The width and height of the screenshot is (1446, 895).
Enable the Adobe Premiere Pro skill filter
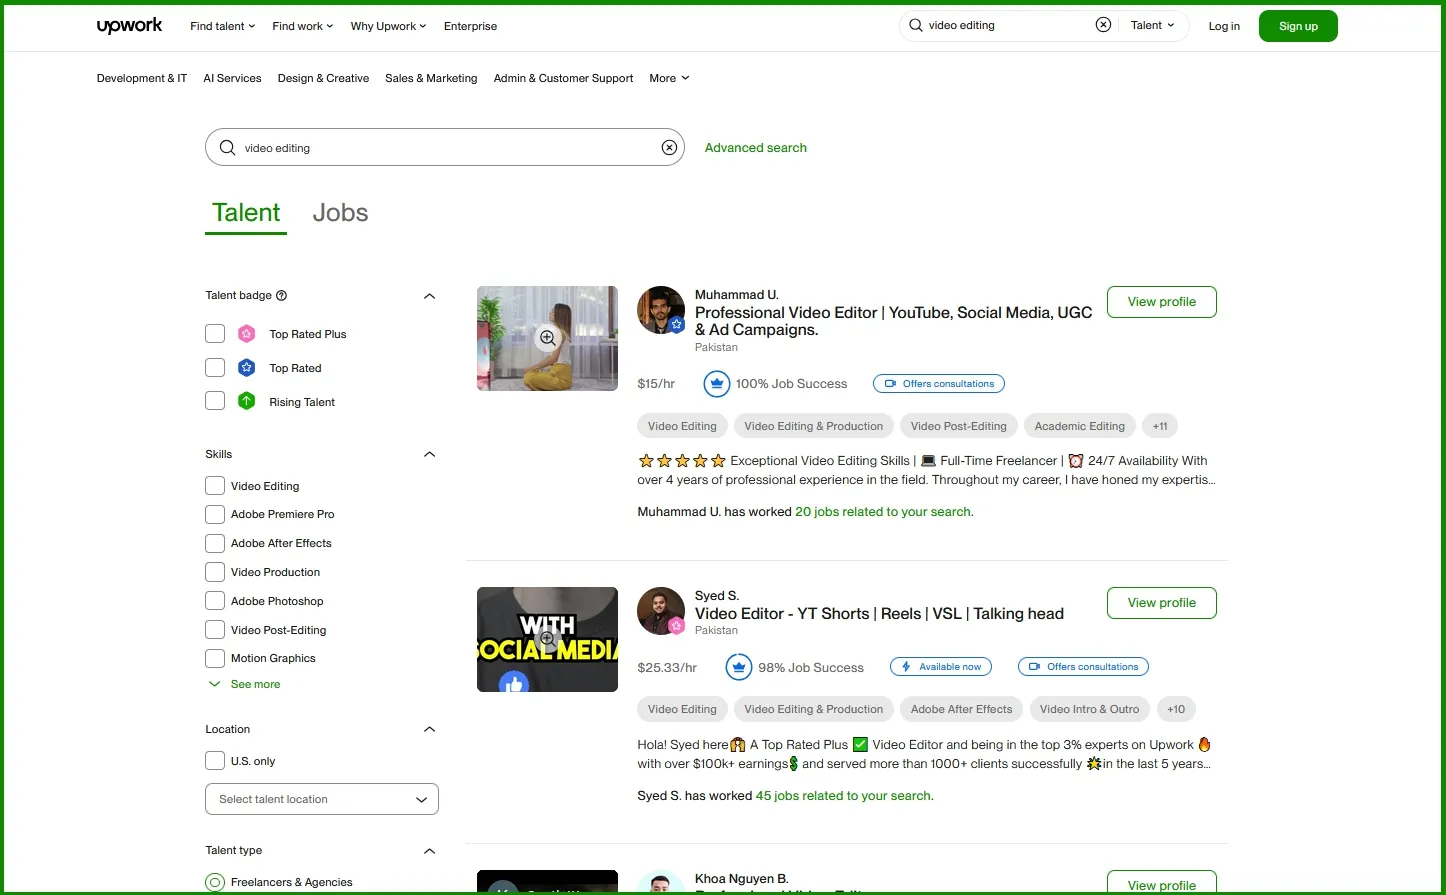pyautogui.click(x=215, y=514)
